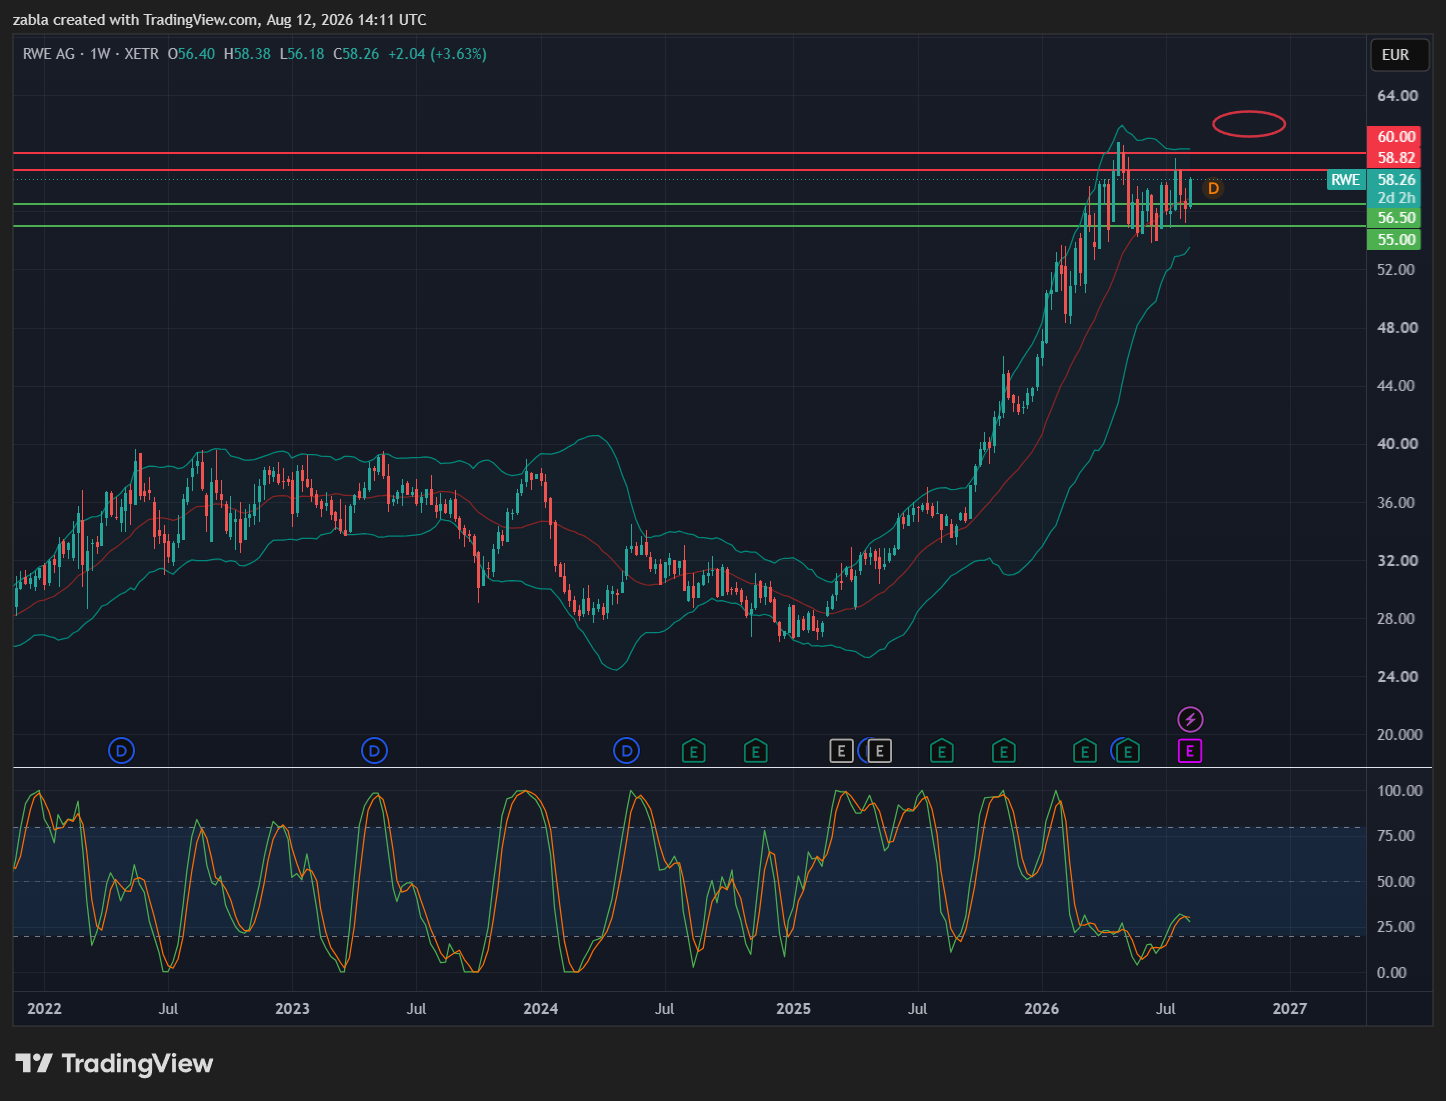The image size is (1446, 1101).
Task: Click the 40.00 price scale label
Action: [x=1397, y=444]
